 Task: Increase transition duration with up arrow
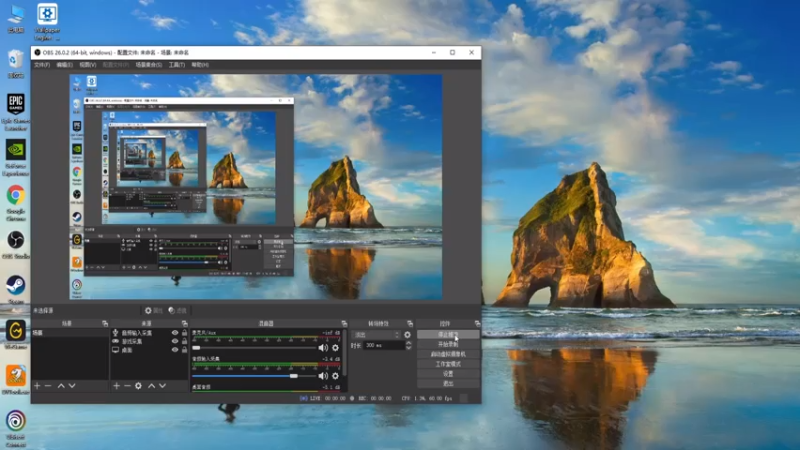tap(408, 343)
